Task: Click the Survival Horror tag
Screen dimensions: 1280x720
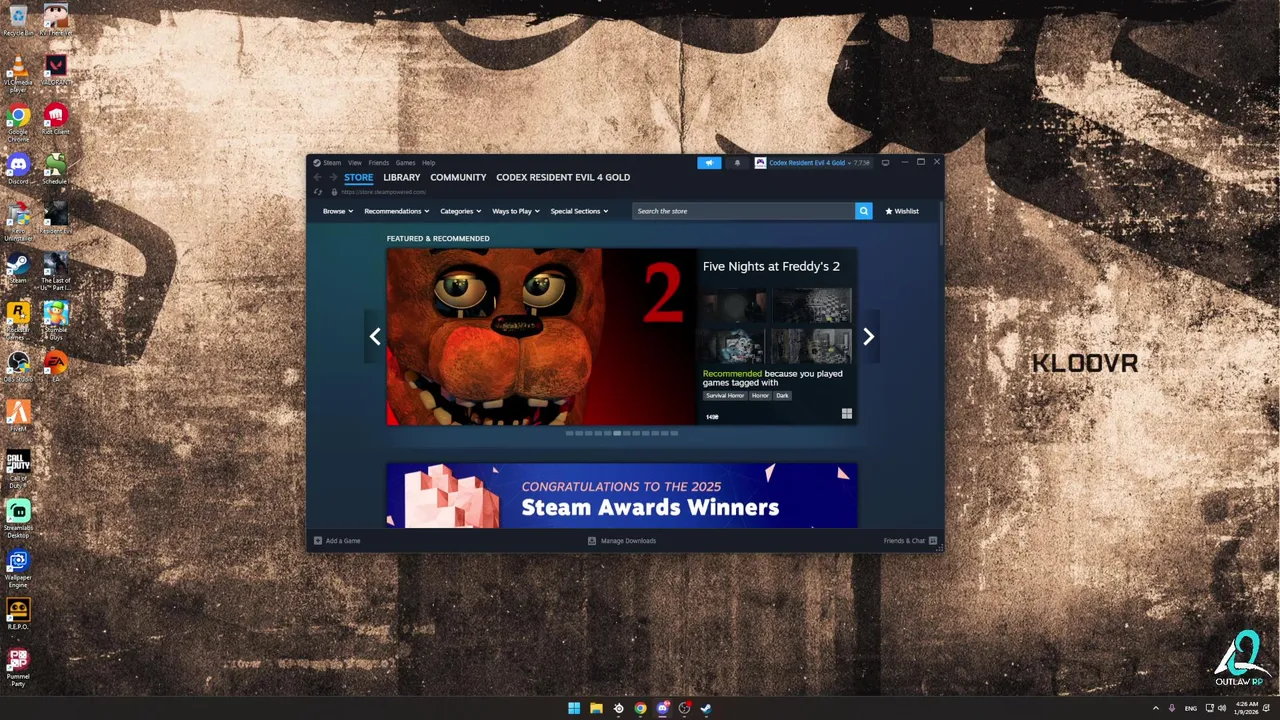Action: pyautogui.click(x=725, y=396)
